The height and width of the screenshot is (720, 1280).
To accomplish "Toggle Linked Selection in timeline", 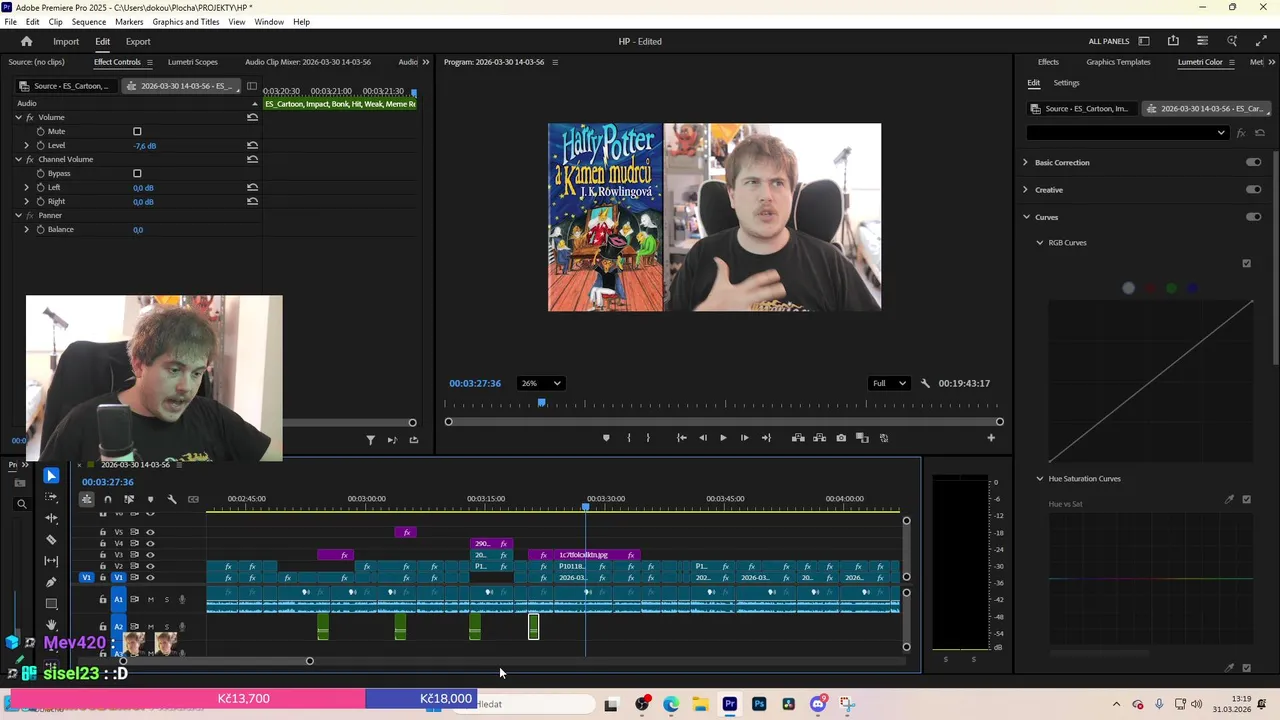I will 129,499.
